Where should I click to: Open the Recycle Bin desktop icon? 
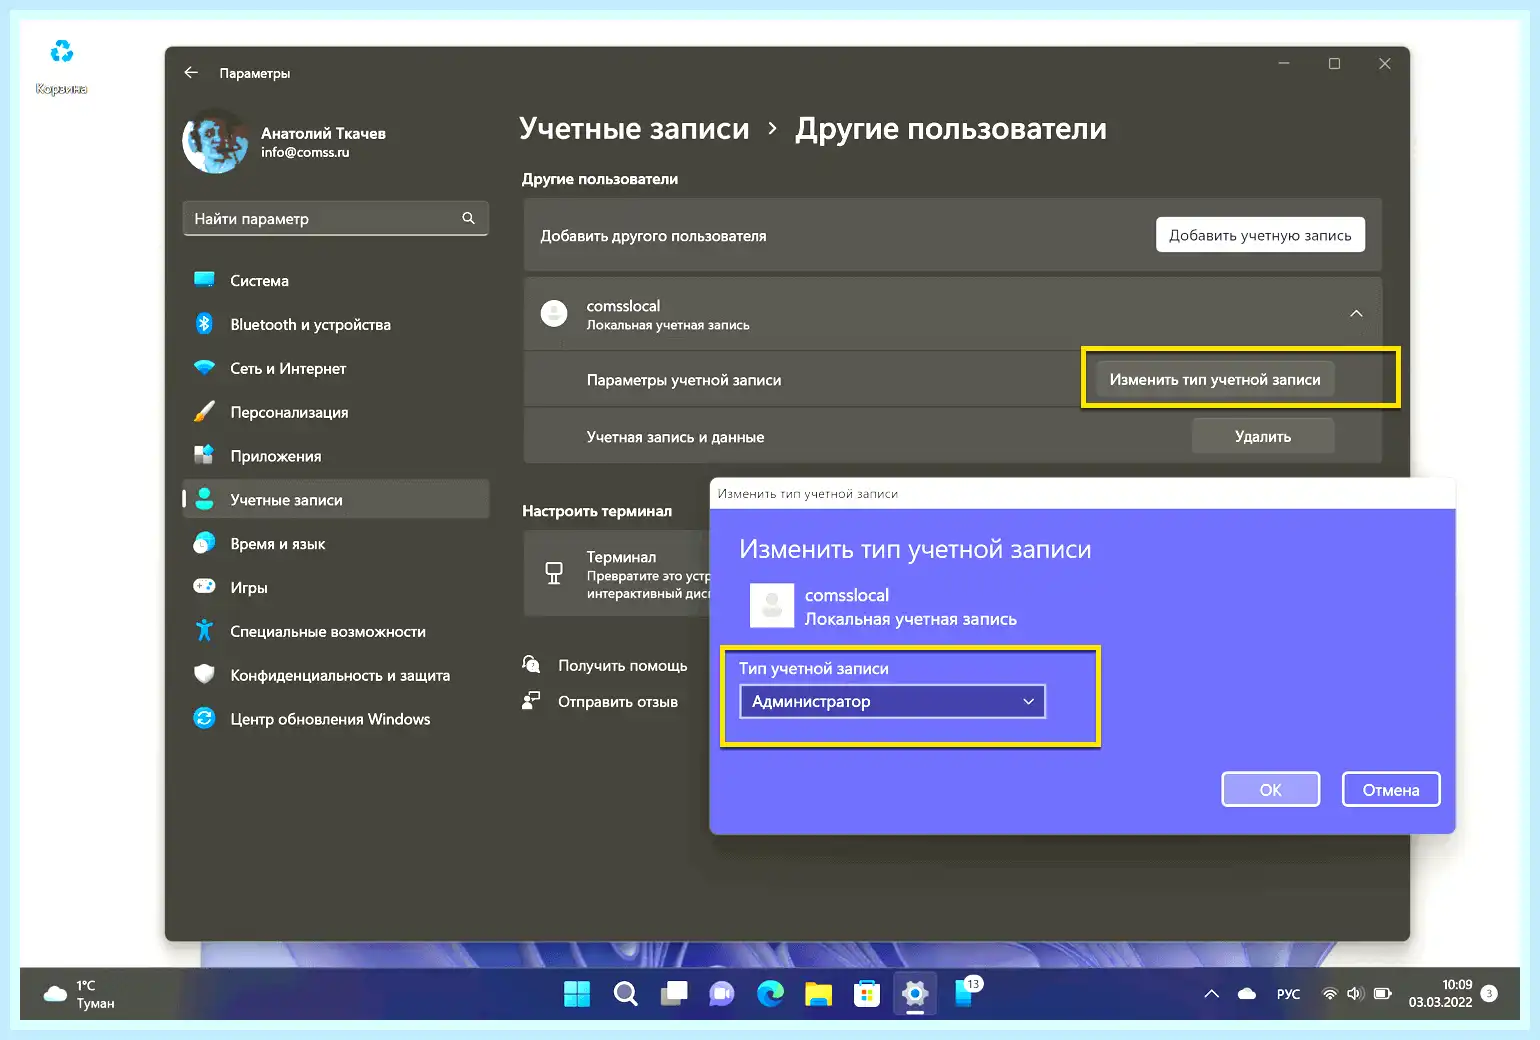(62, 65)
